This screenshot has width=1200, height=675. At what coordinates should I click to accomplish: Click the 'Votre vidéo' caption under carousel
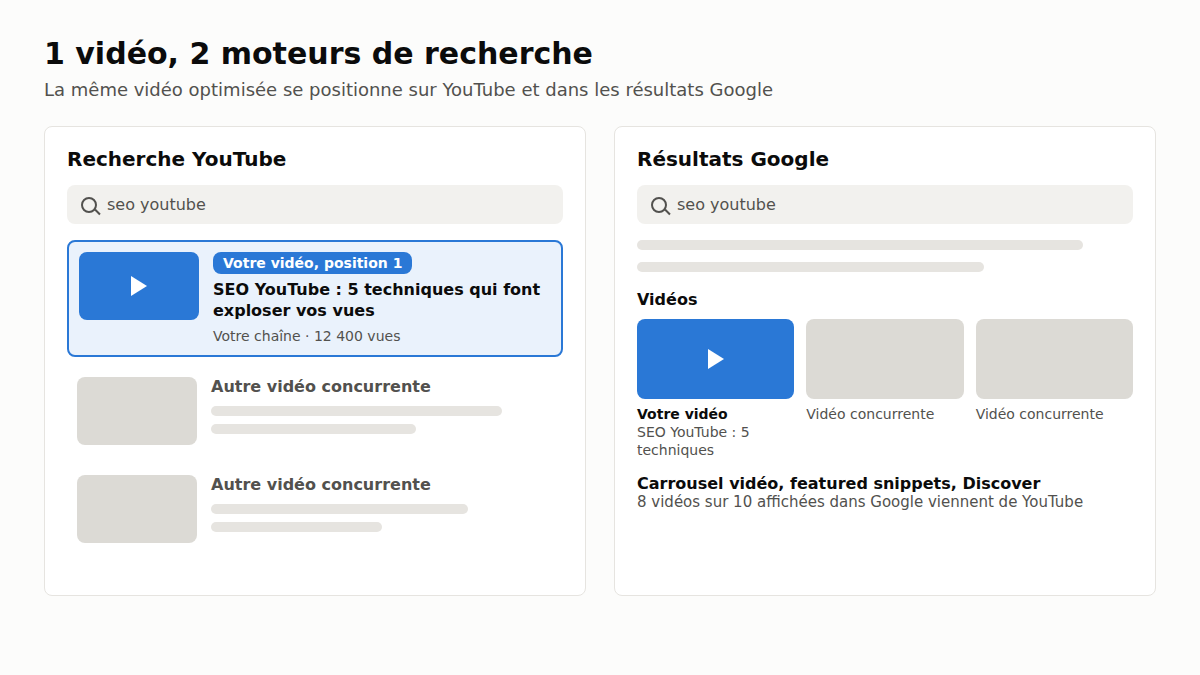pos(682,414)
